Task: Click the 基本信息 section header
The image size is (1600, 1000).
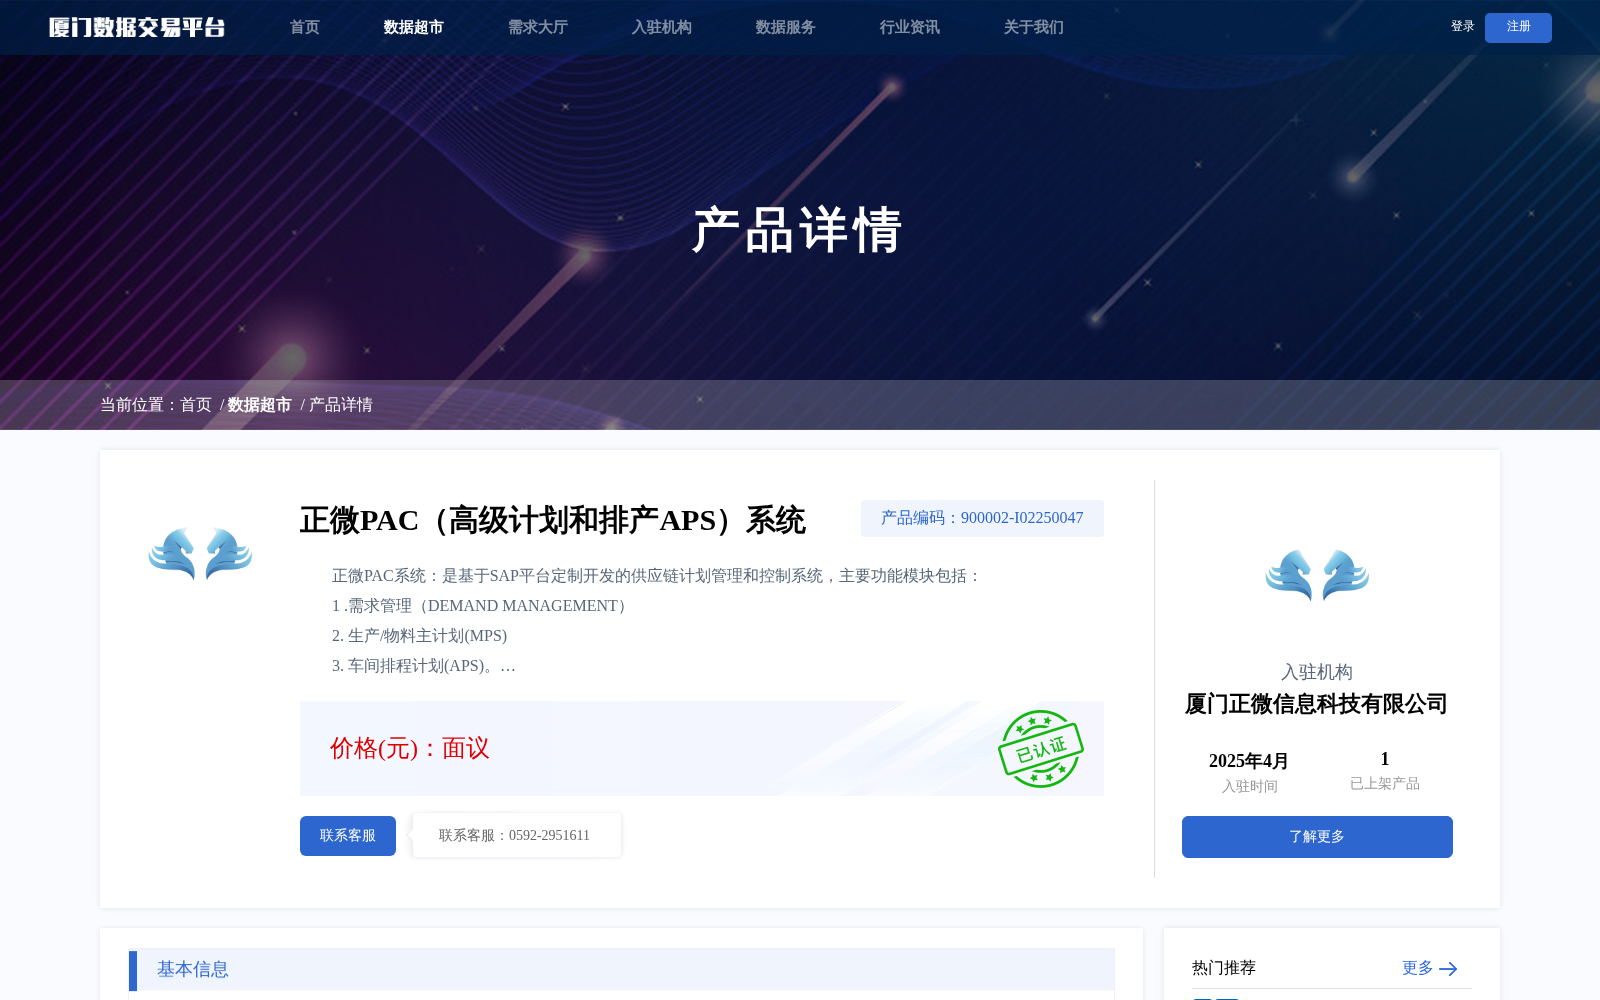Action: 622,969
